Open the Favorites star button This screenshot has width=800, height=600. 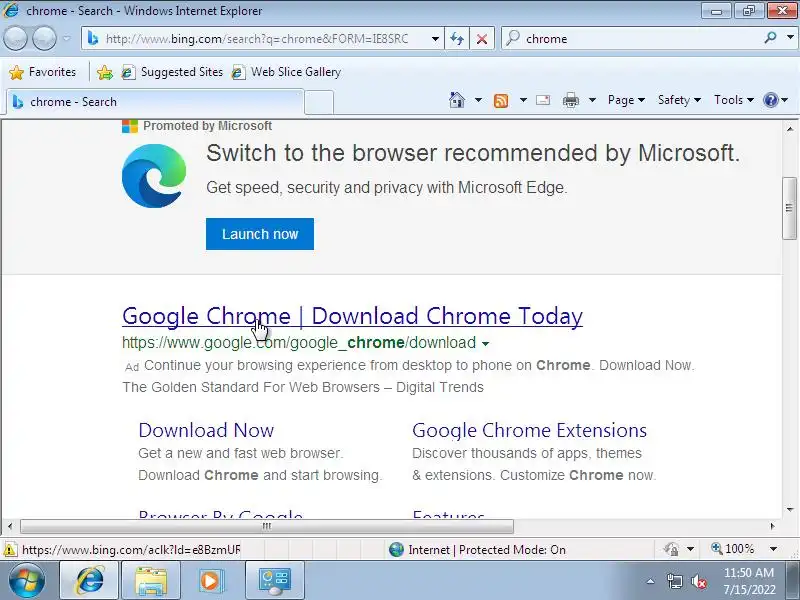pyautogui.click(x=42, y=72)
